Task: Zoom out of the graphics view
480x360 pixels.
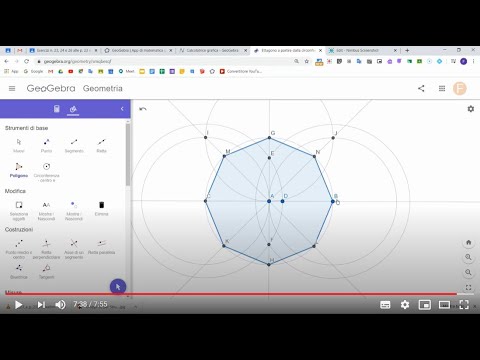Action: click(468, 272)
